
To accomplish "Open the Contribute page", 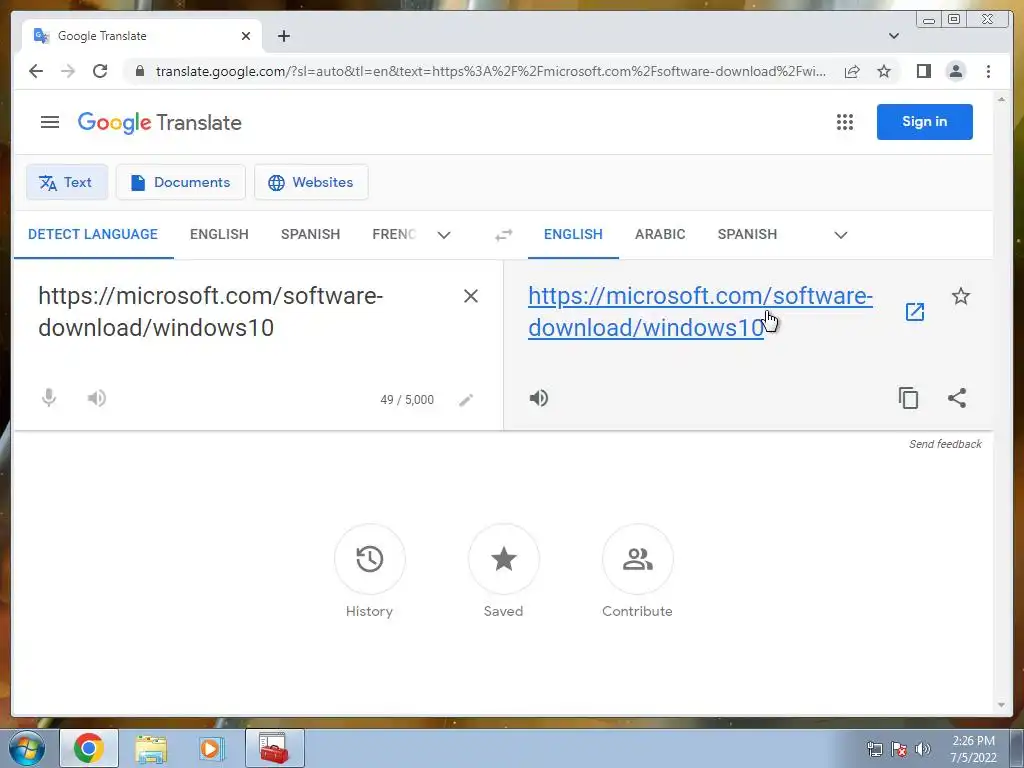I will coord(637,559).
